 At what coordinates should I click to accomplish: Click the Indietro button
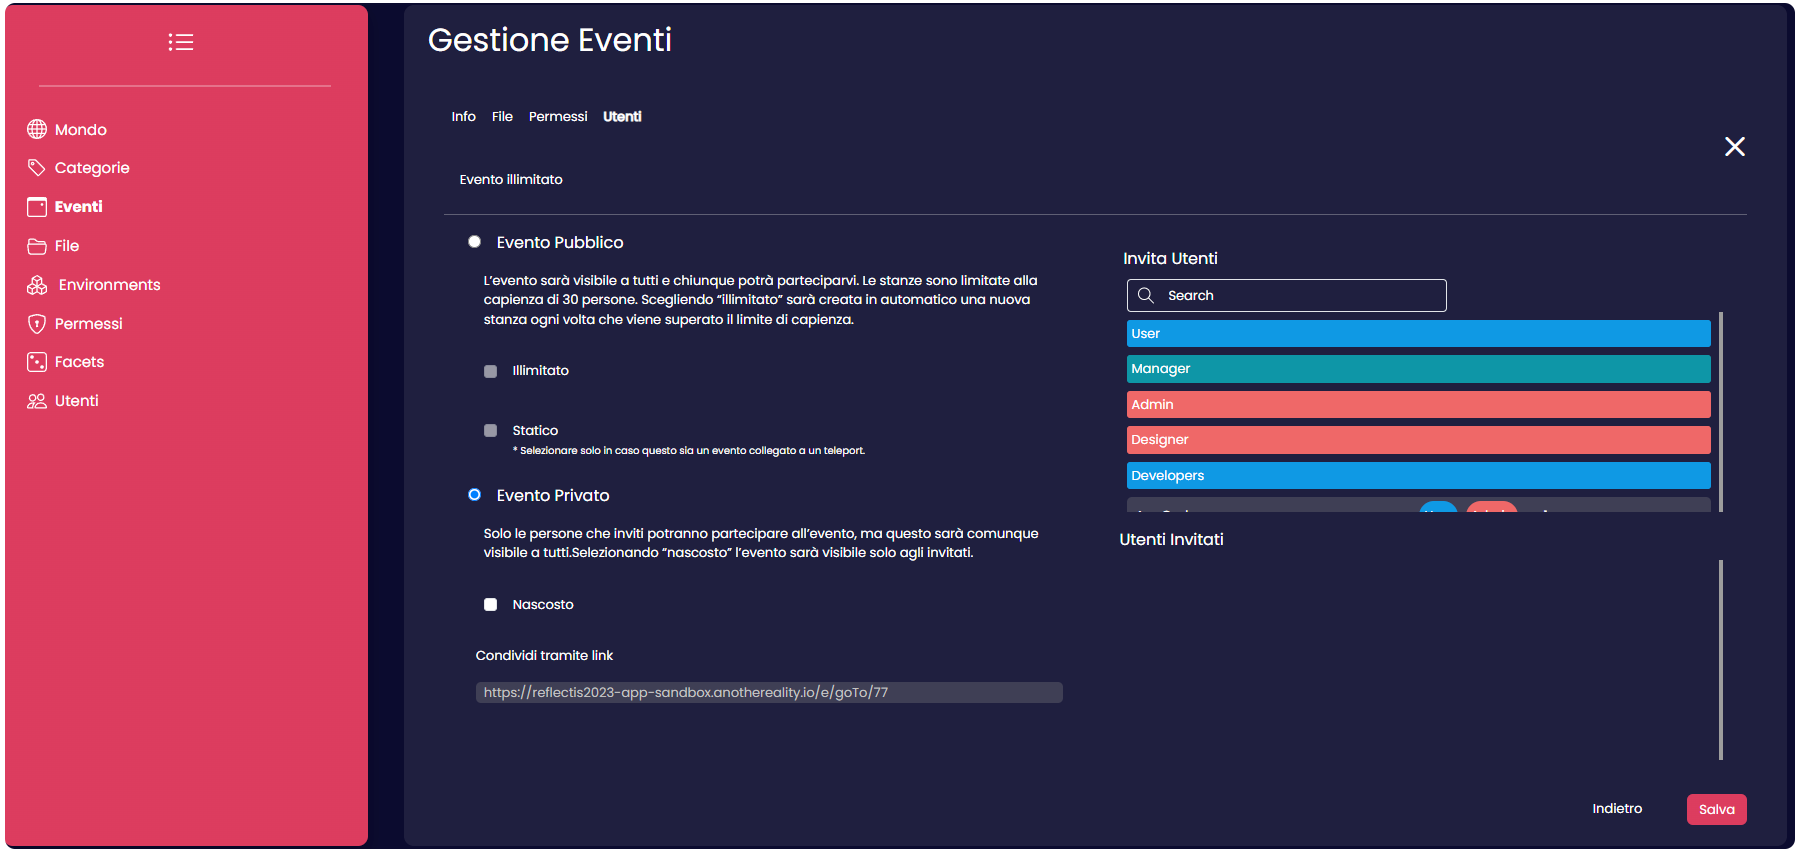1617,809
